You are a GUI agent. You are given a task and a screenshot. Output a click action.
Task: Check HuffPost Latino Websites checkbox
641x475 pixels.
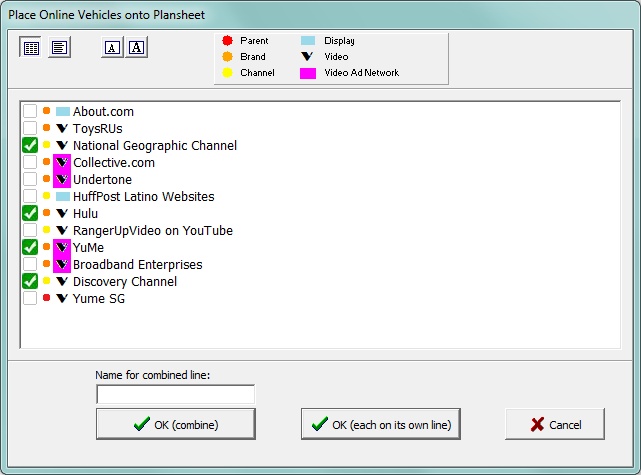click(30, 196)
